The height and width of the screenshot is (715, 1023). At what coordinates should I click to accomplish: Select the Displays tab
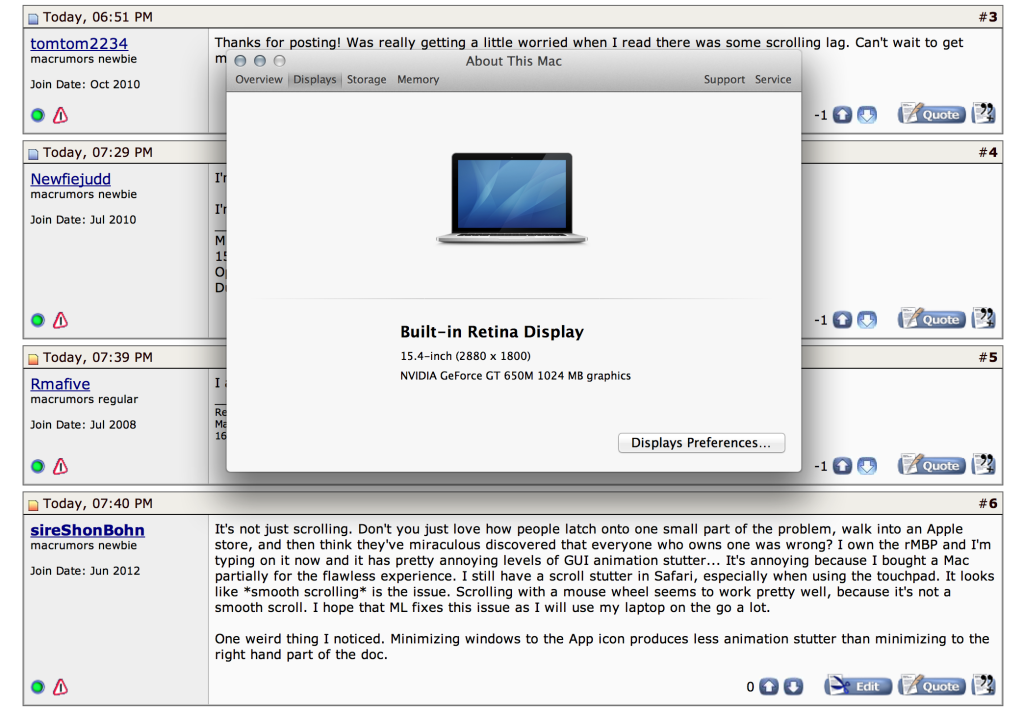tap(314, 80)
